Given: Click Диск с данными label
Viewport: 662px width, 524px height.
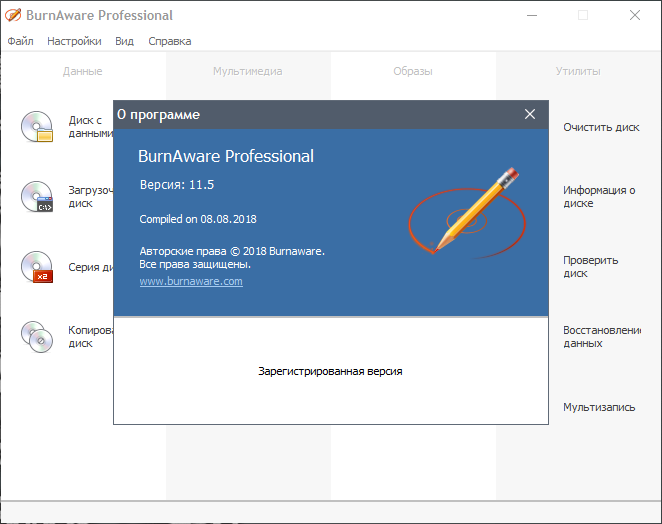Looking at the screenshot, I should pyautogui.click(x=91, y=127).
